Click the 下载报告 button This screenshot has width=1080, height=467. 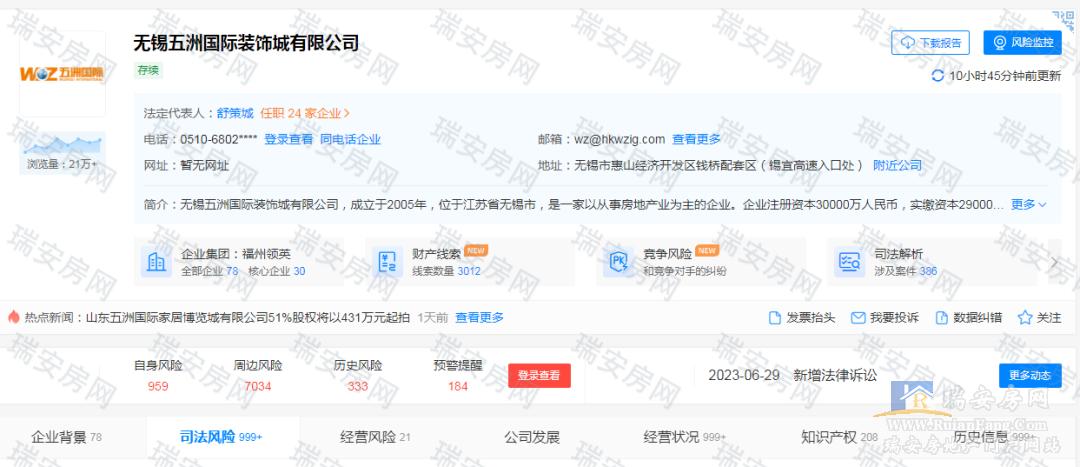[930, 42]
